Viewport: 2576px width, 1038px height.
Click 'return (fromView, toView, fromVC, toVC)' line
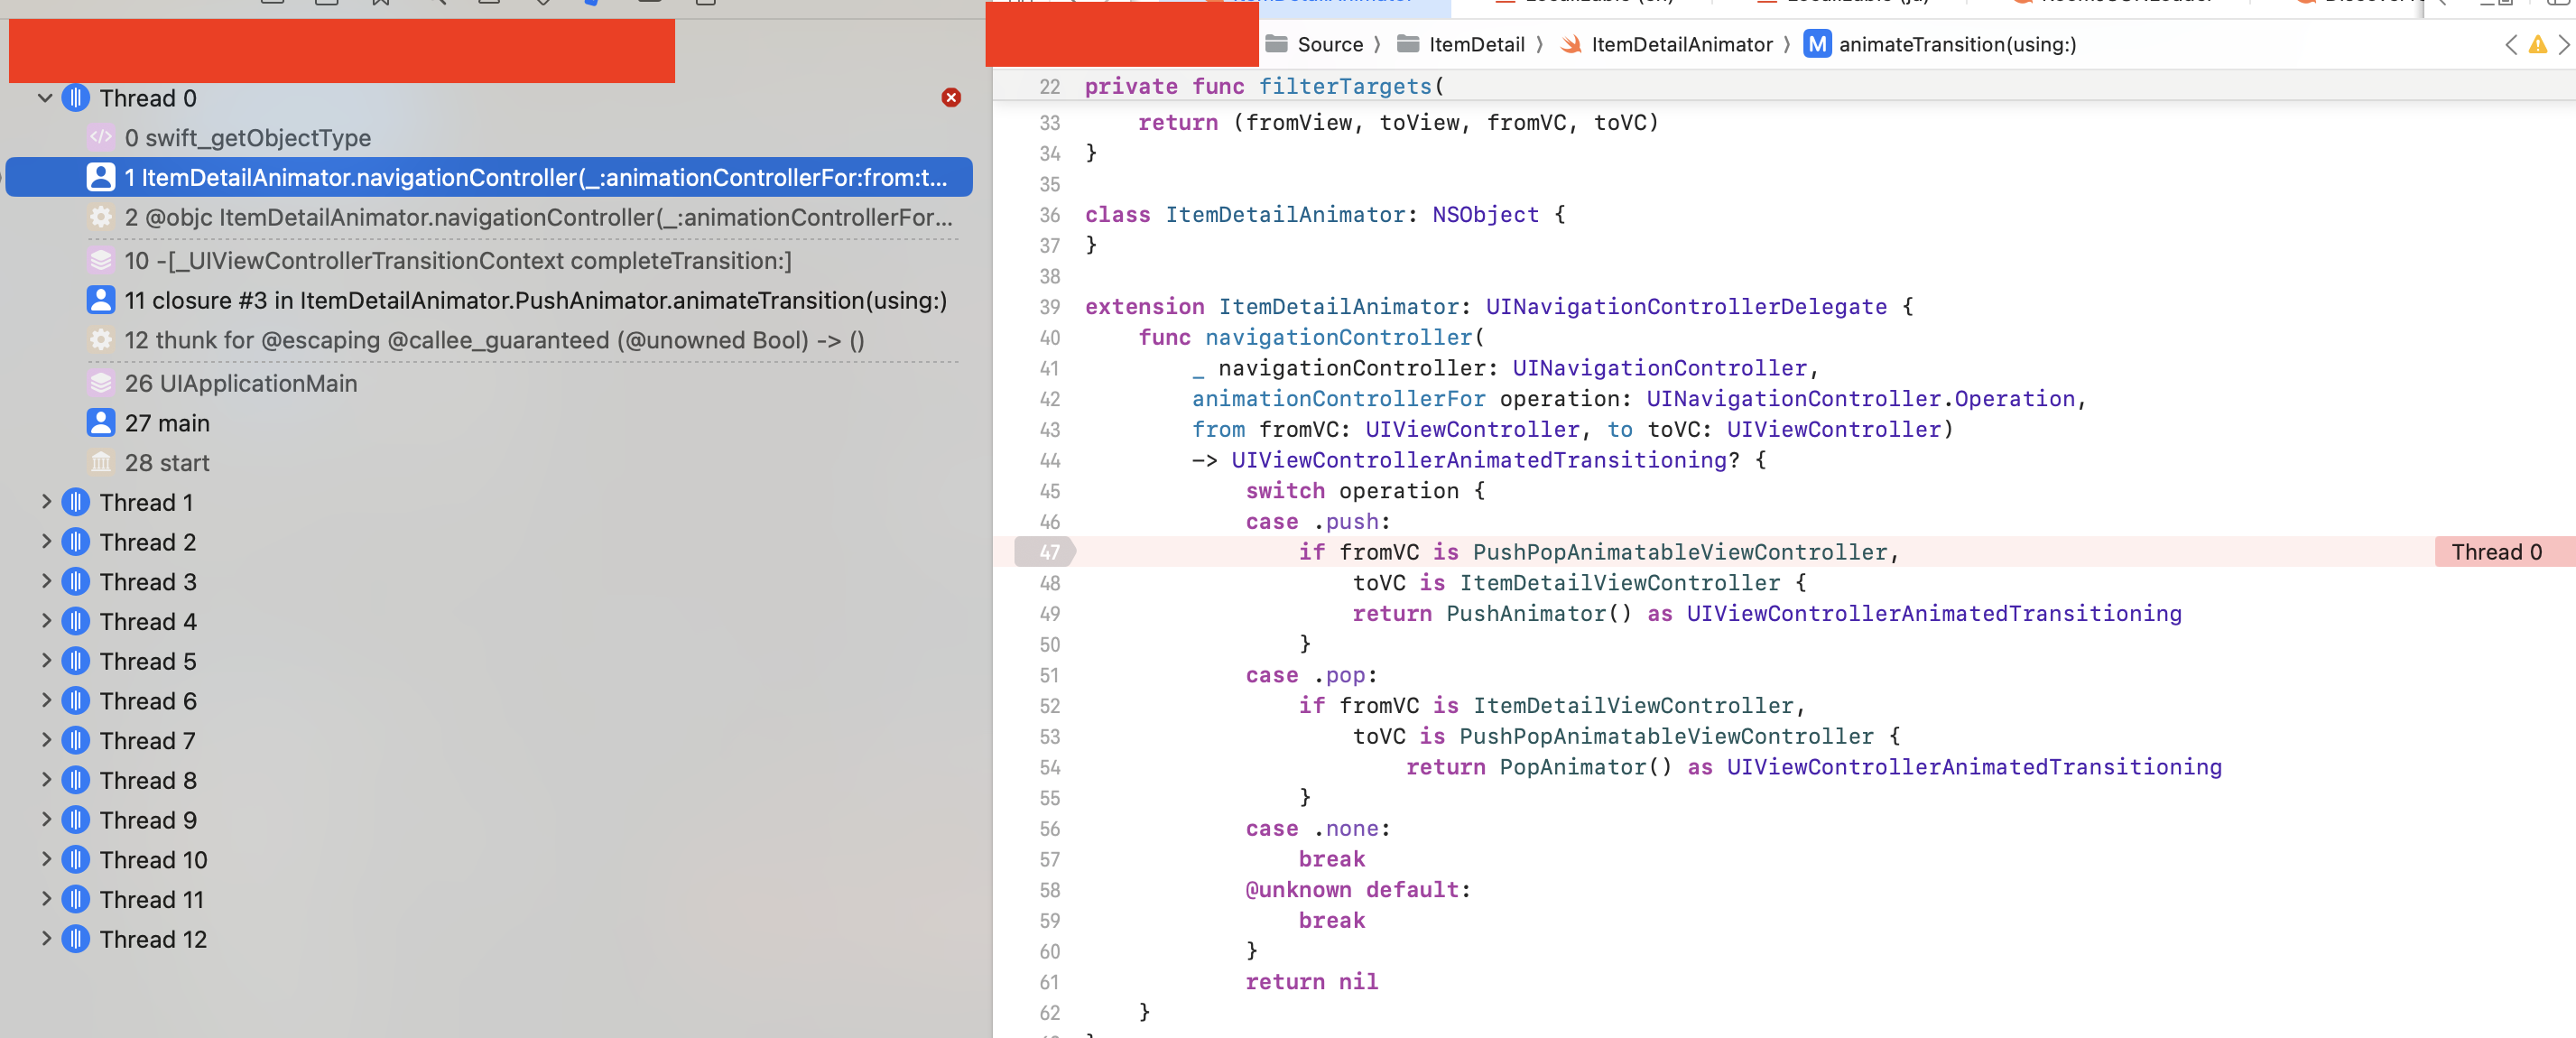[1398, 122]
